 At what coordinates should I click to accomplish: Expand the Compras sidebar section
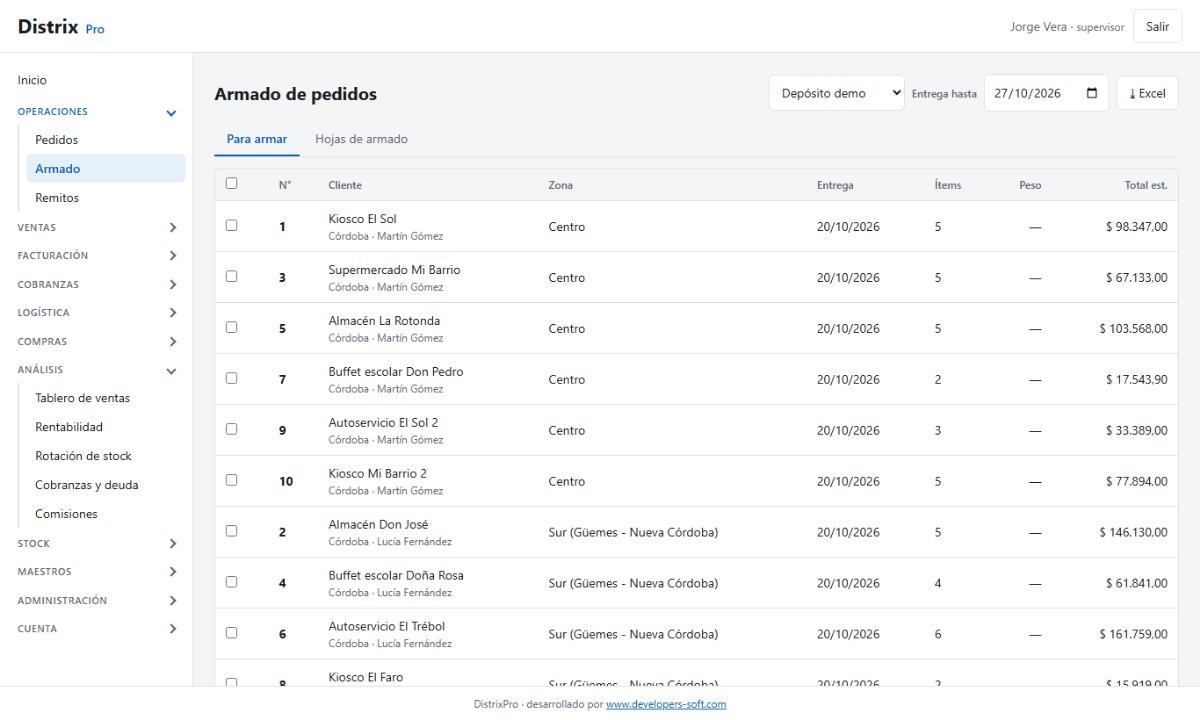pos(98,342)
